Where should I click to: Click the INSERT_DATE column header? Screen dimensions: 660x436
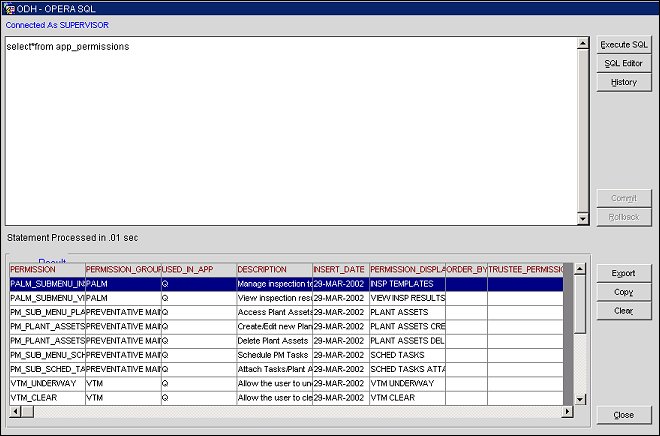340,270
